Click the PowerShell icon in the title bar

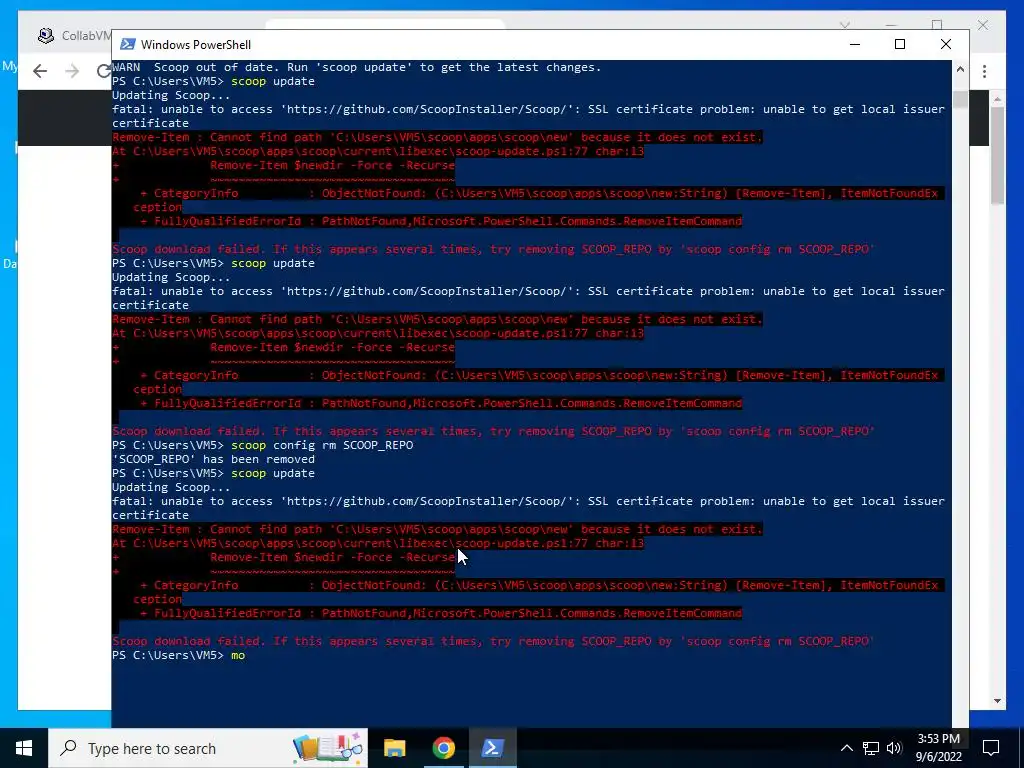[x=128, y=44]
